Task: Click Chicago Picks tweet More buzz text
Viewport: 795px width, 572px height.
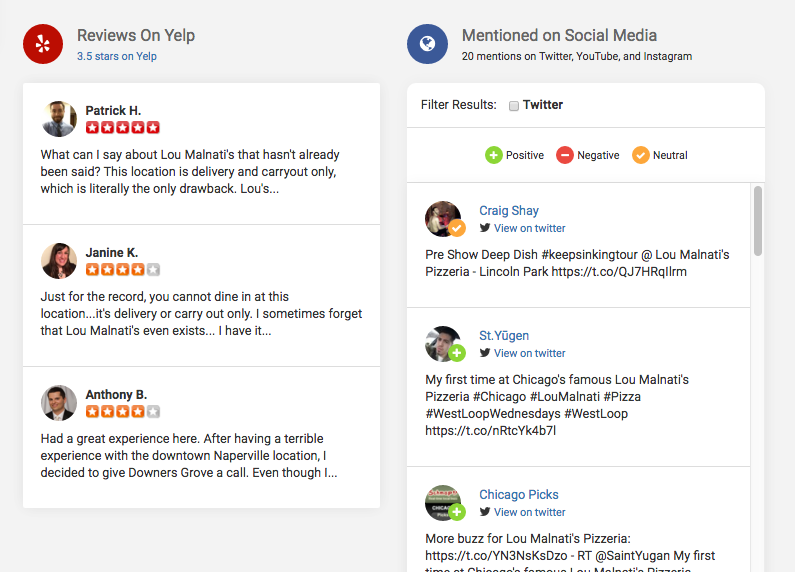Action: pyautogui.click(x=570, y=554)
